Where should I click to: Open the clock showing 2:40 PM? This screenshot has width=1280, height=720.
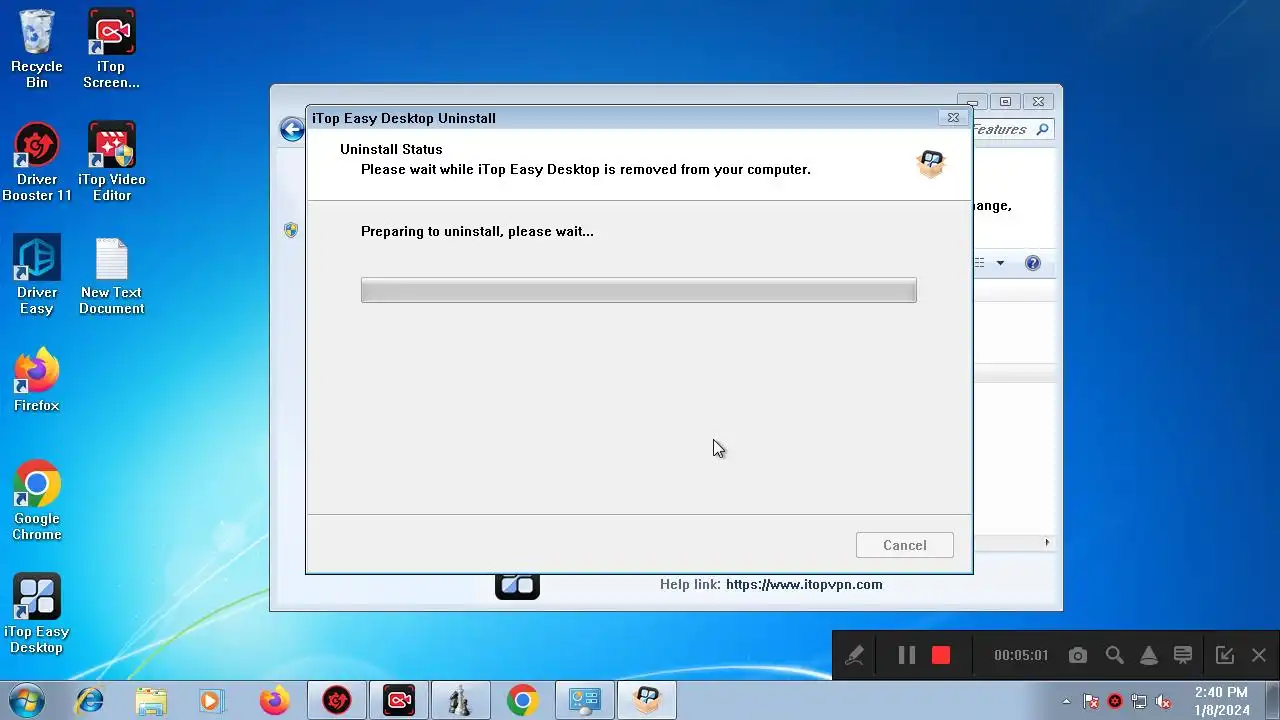(1221, 701)
